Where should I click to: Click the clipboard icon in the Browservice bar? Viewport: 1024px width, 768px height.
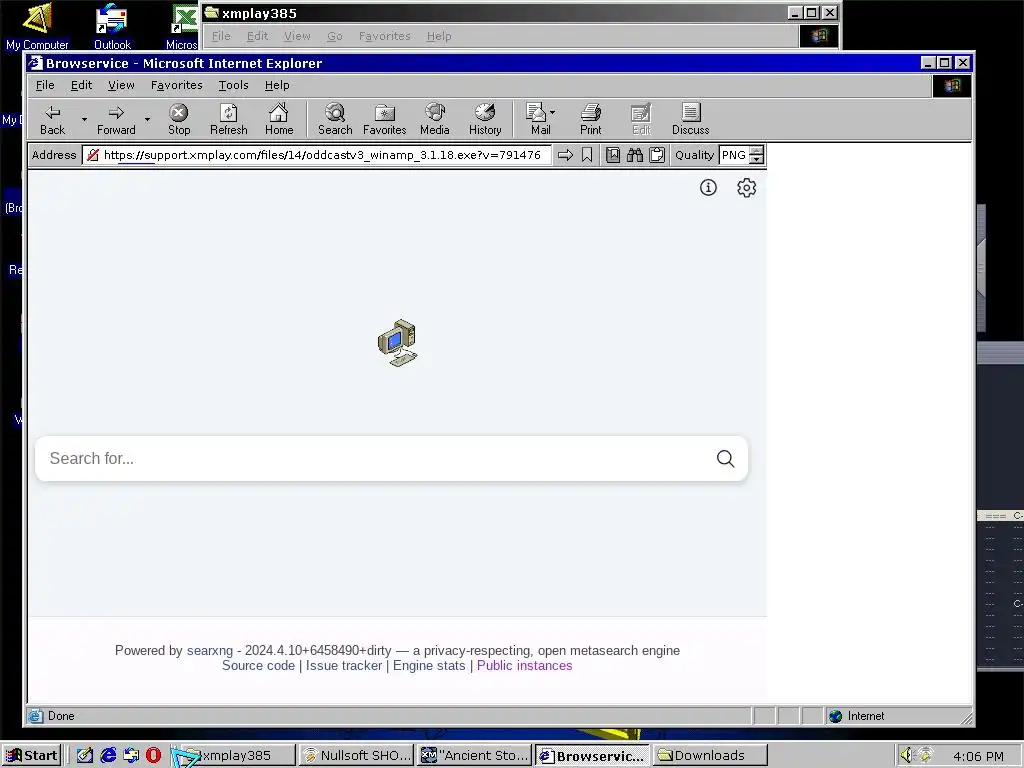tap(657, 155)
